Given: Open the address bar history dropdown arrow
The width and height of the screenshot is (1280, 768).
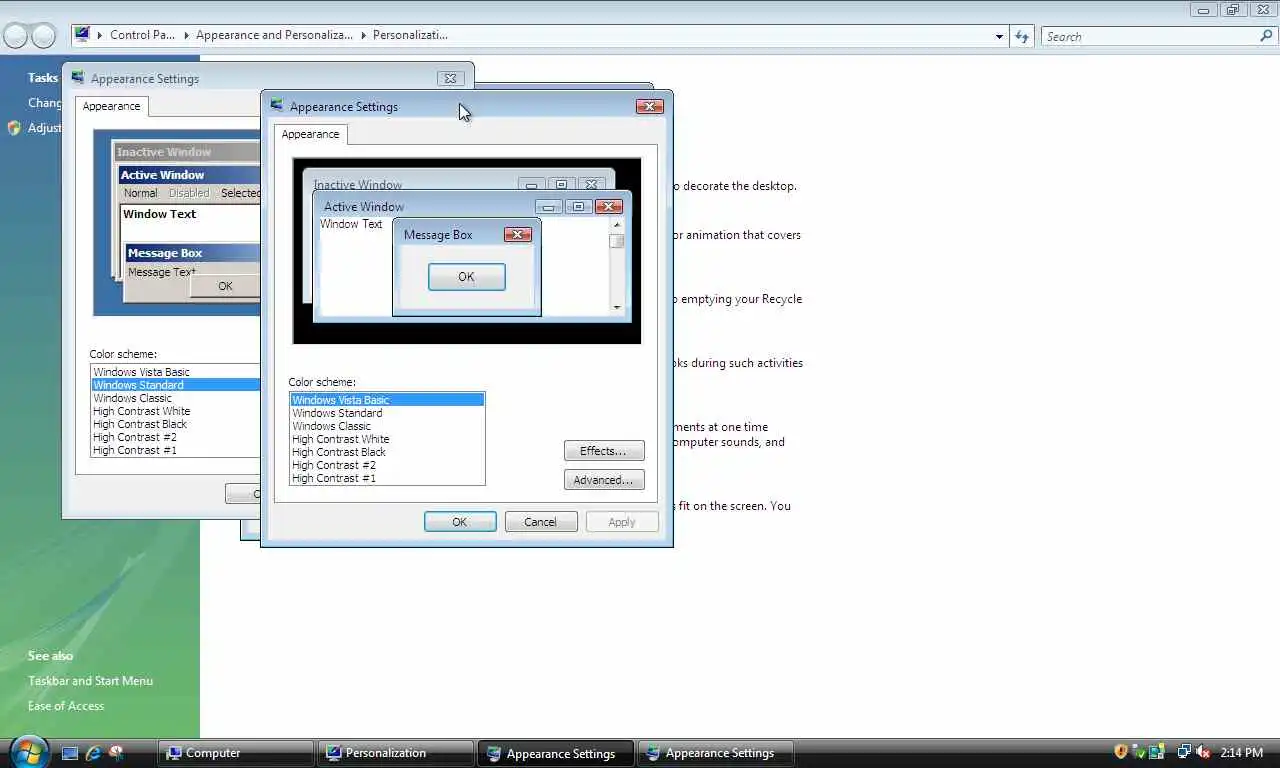Looking at the screenshot, I should point(999,36).
